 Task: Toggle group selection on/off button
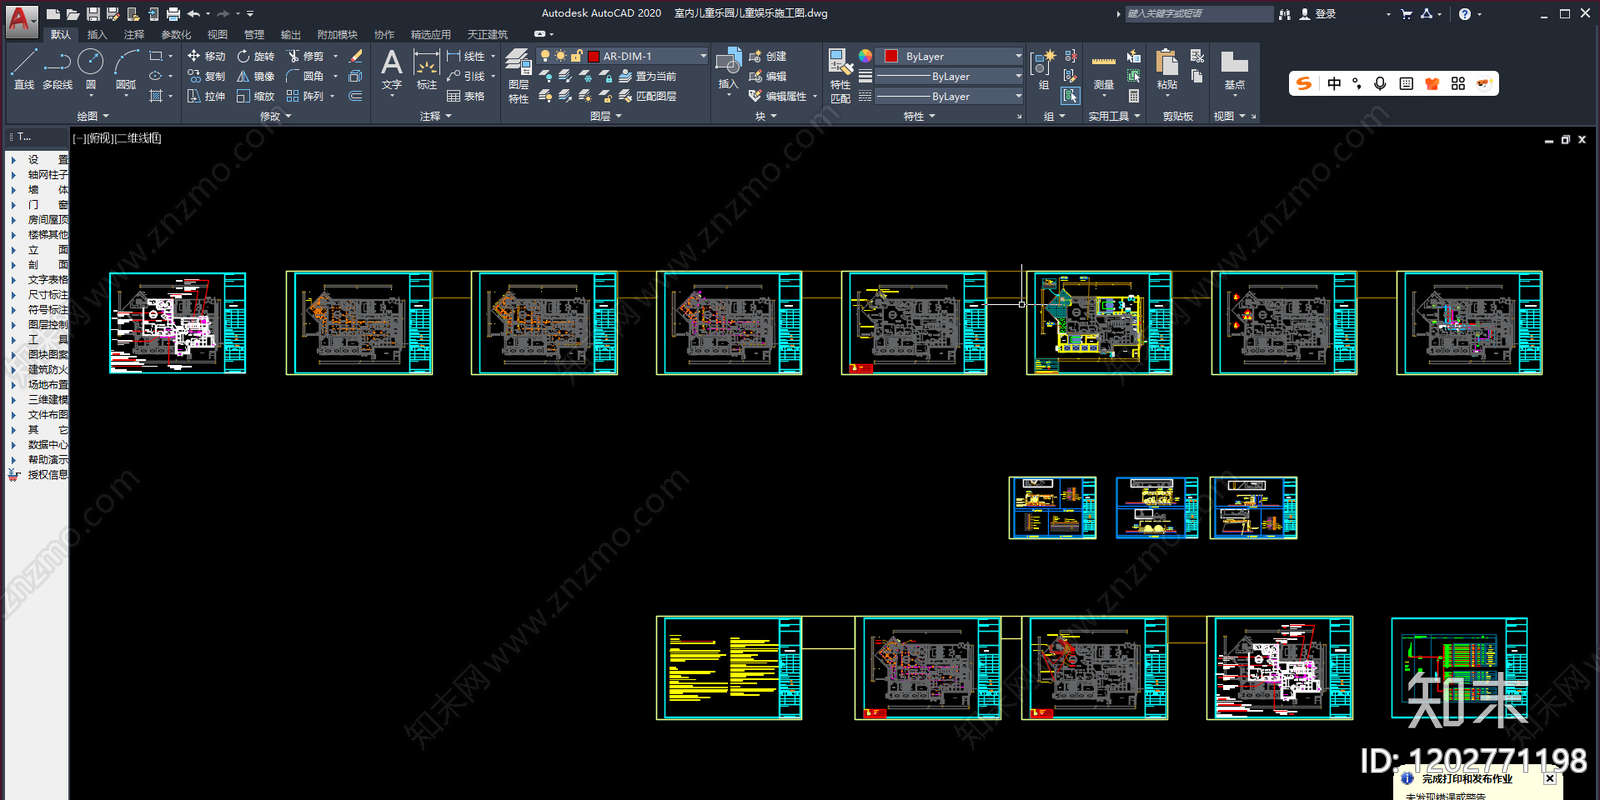pos(1071,96)
